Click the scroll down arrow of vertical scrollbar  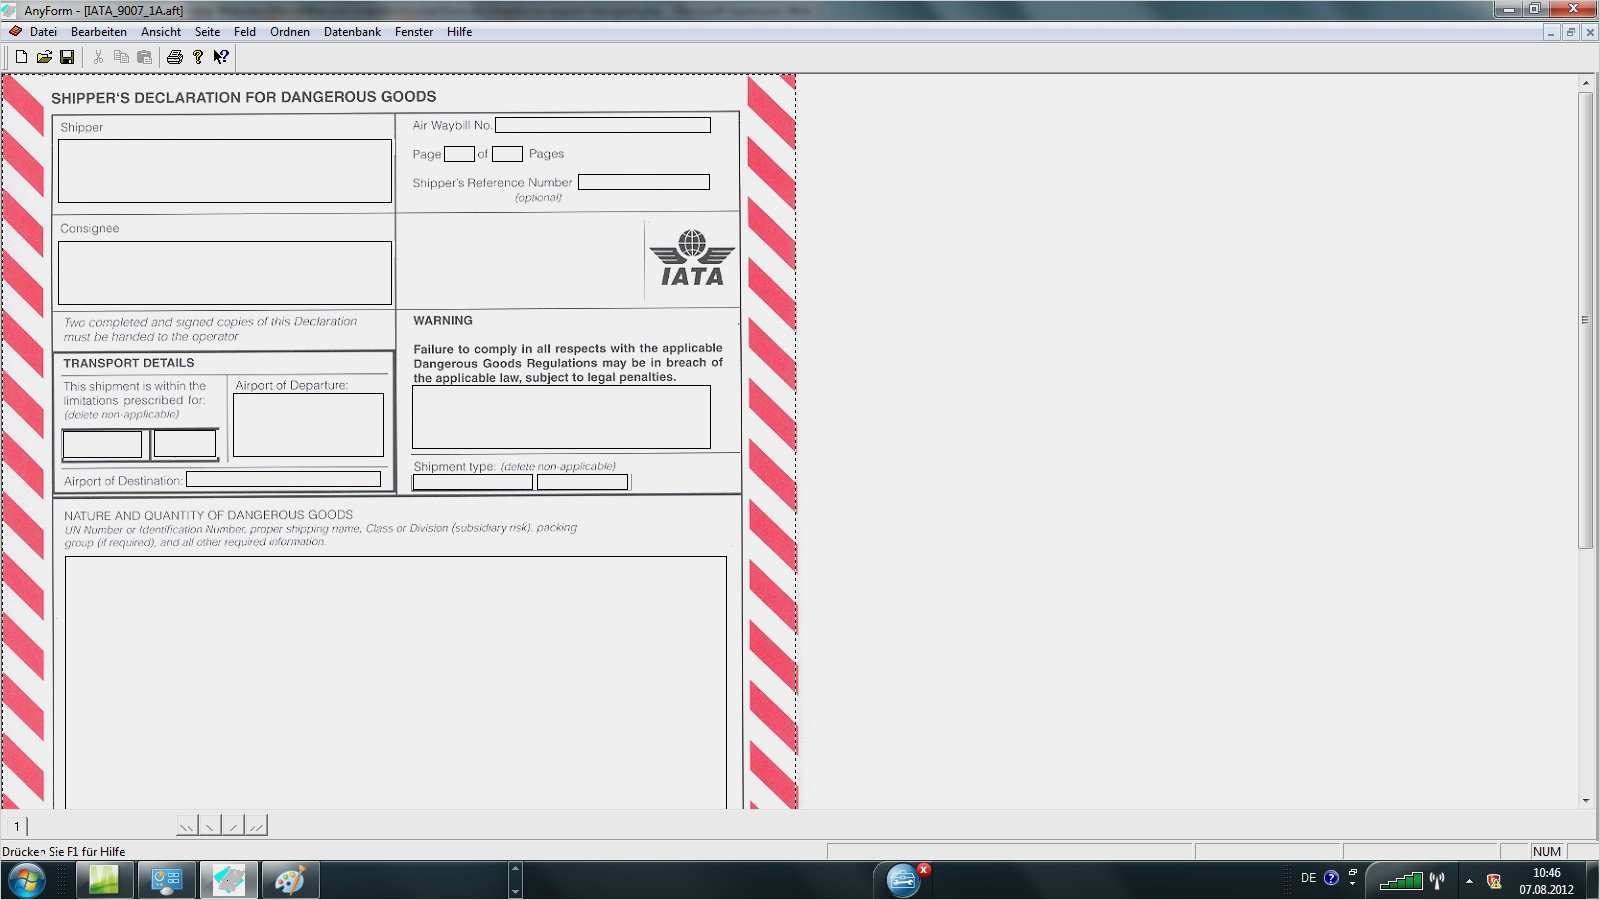click(1586, 801)
